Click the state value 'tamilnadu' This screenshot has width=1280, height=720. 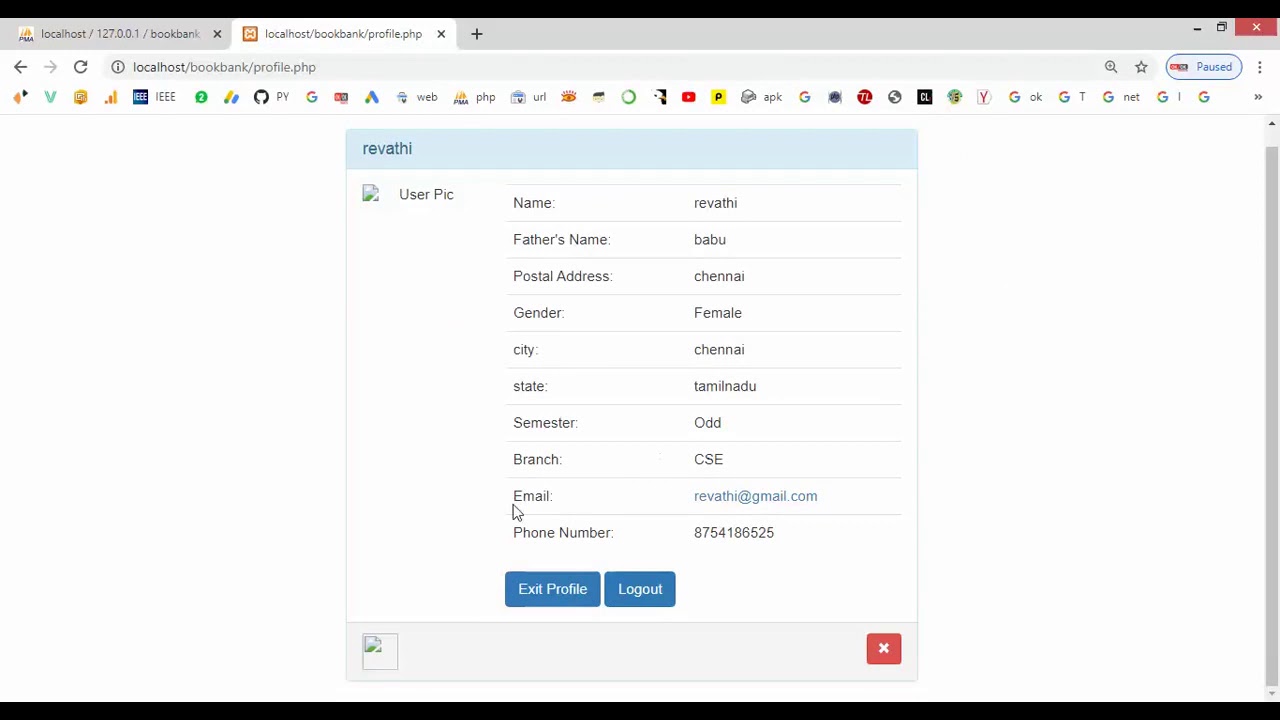click(x=725, y=386)
